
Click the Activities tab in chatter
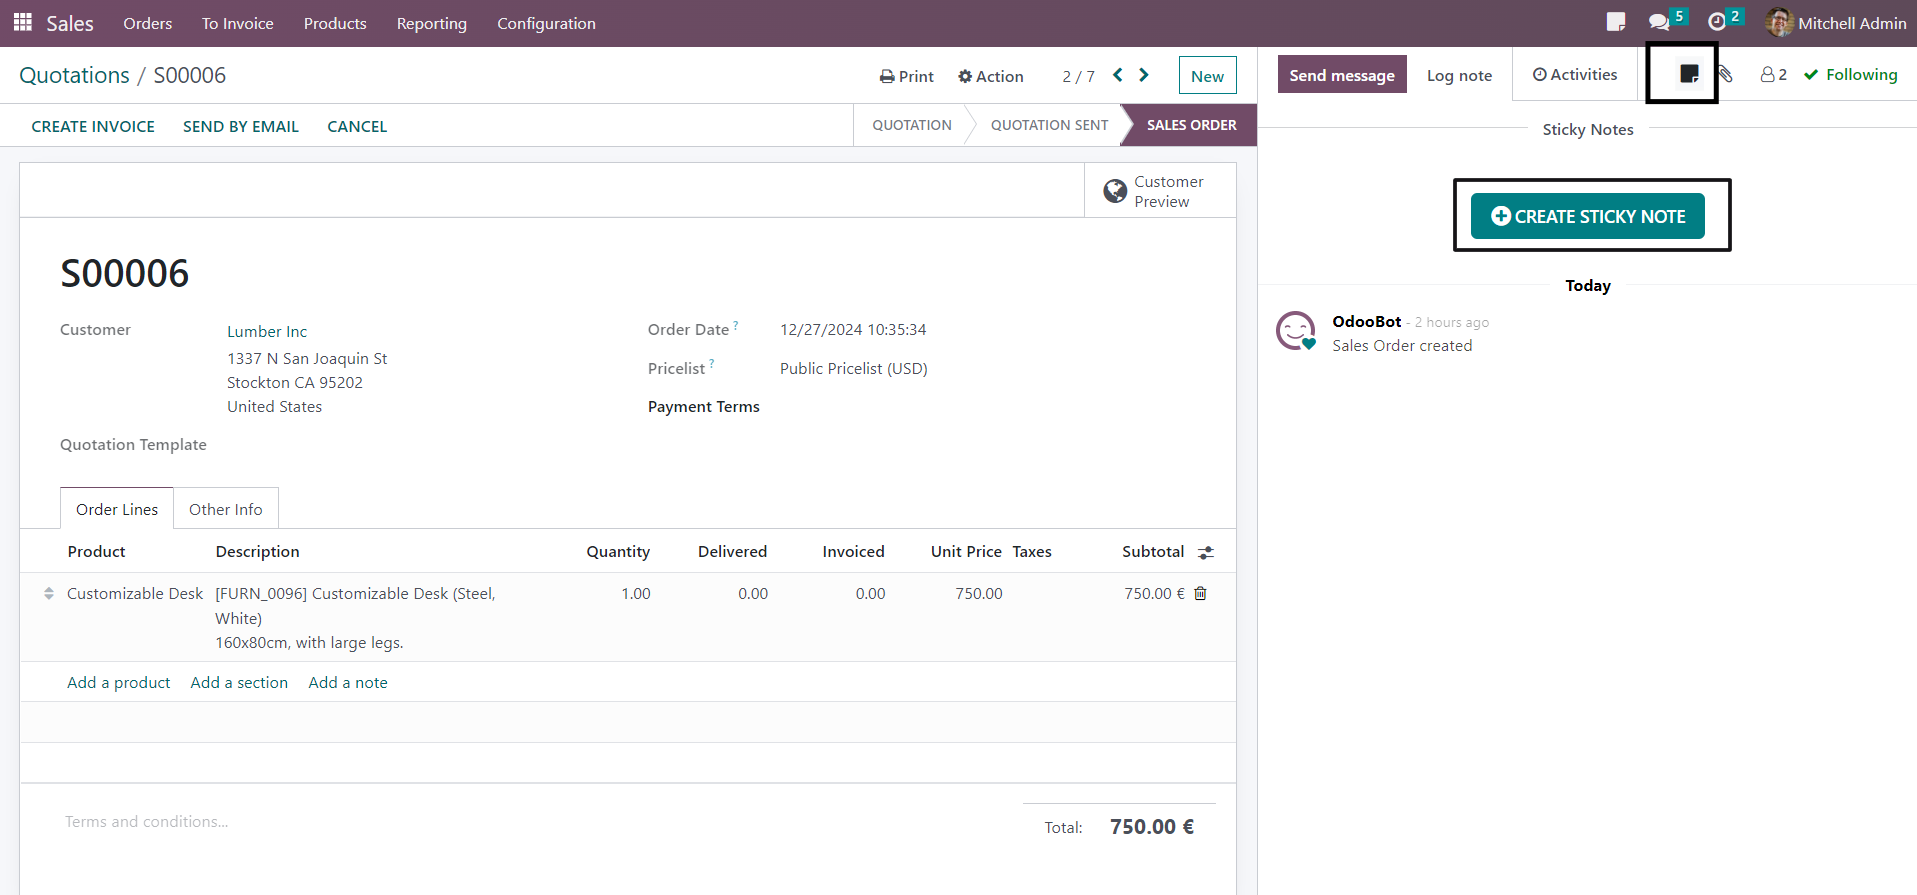(x=1575, y=75)
